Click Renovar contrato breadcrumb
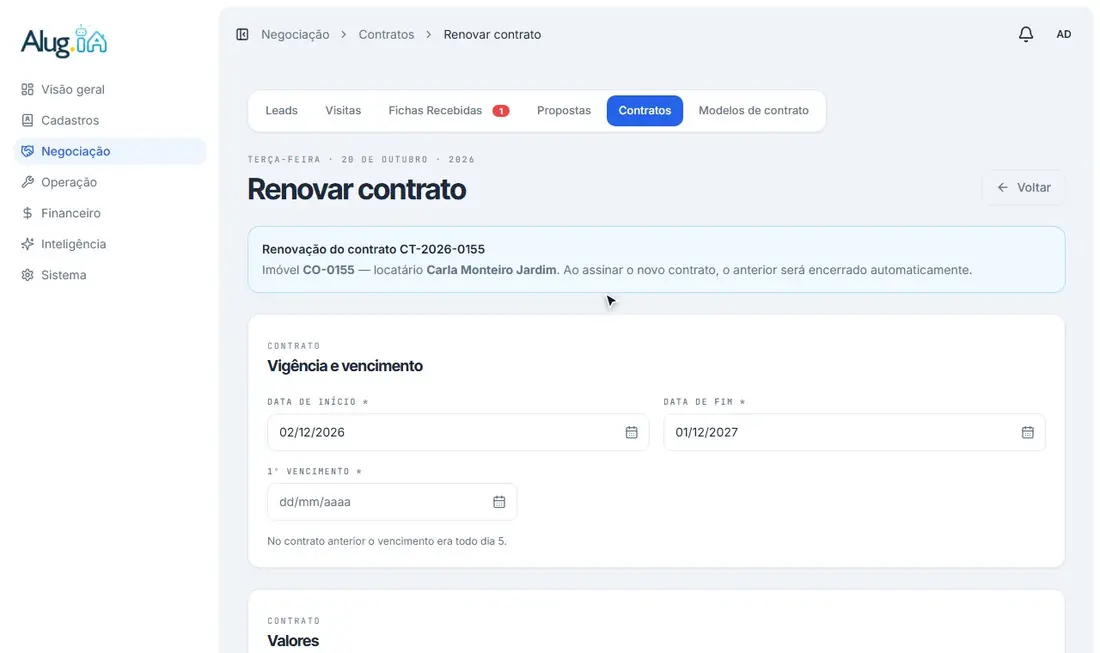The image size is (1100, 653). [492, 34]
